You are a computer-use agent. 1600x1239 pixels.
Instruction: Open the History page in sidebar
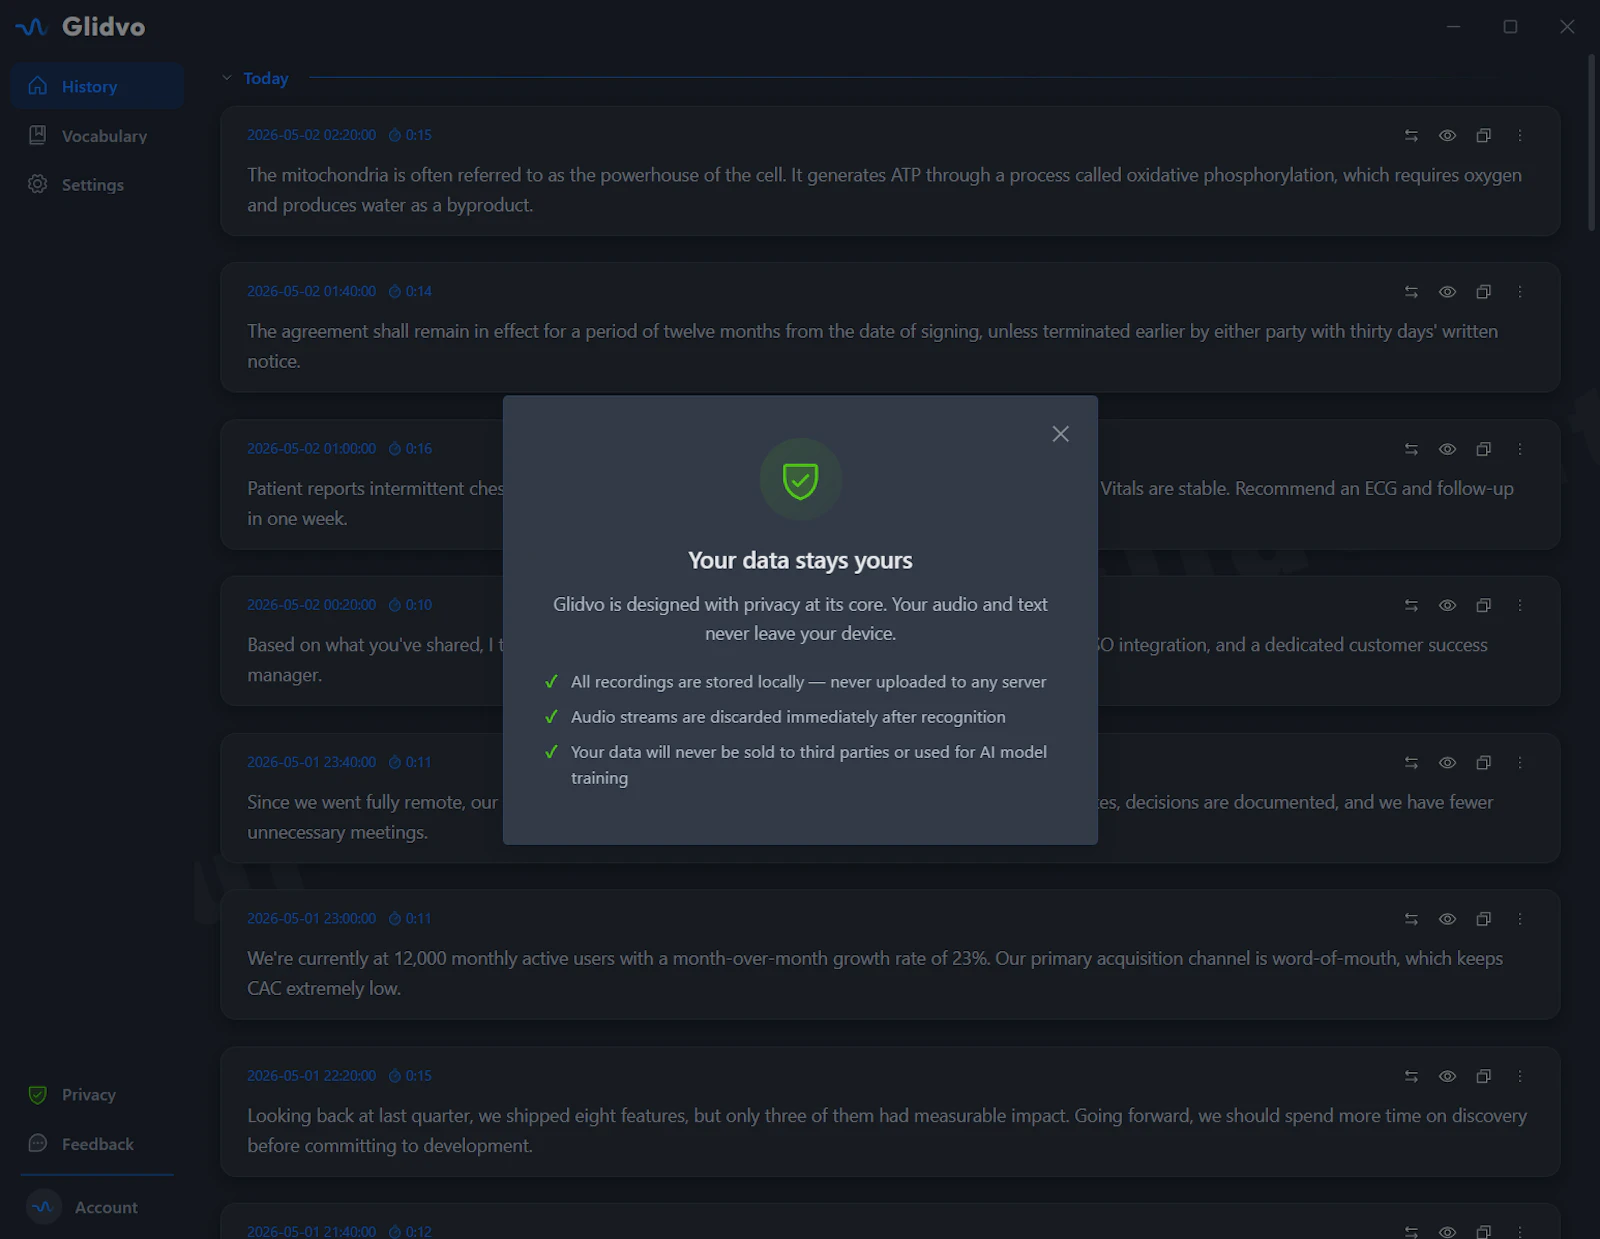tap(97, 86)
